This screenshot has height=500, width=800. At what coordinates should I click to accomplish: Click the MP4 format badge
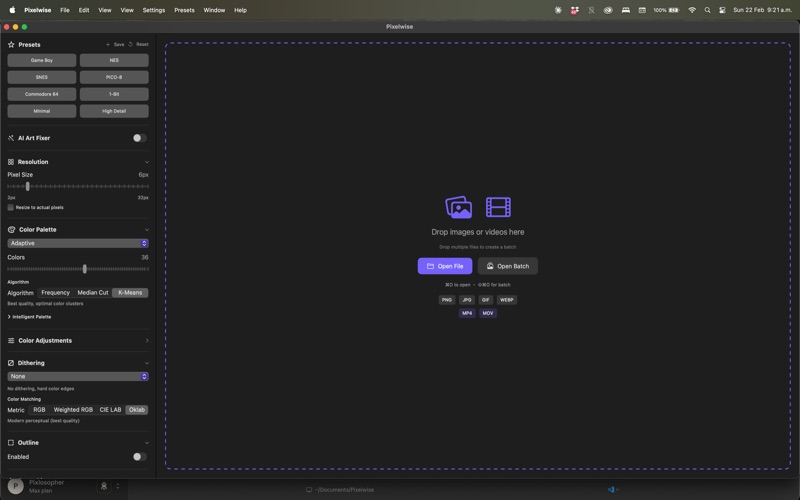point(467,313)
